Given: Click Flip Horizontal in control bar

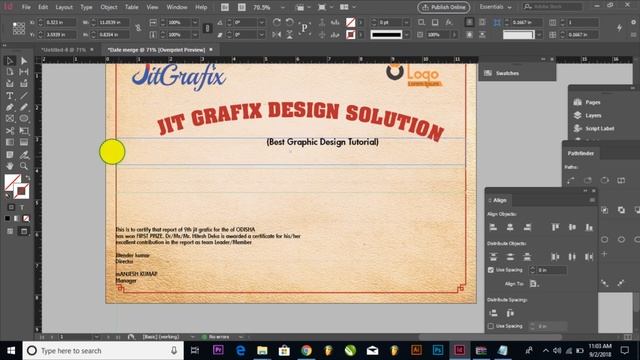Looking at the screenshot, I should coord(277,35).
